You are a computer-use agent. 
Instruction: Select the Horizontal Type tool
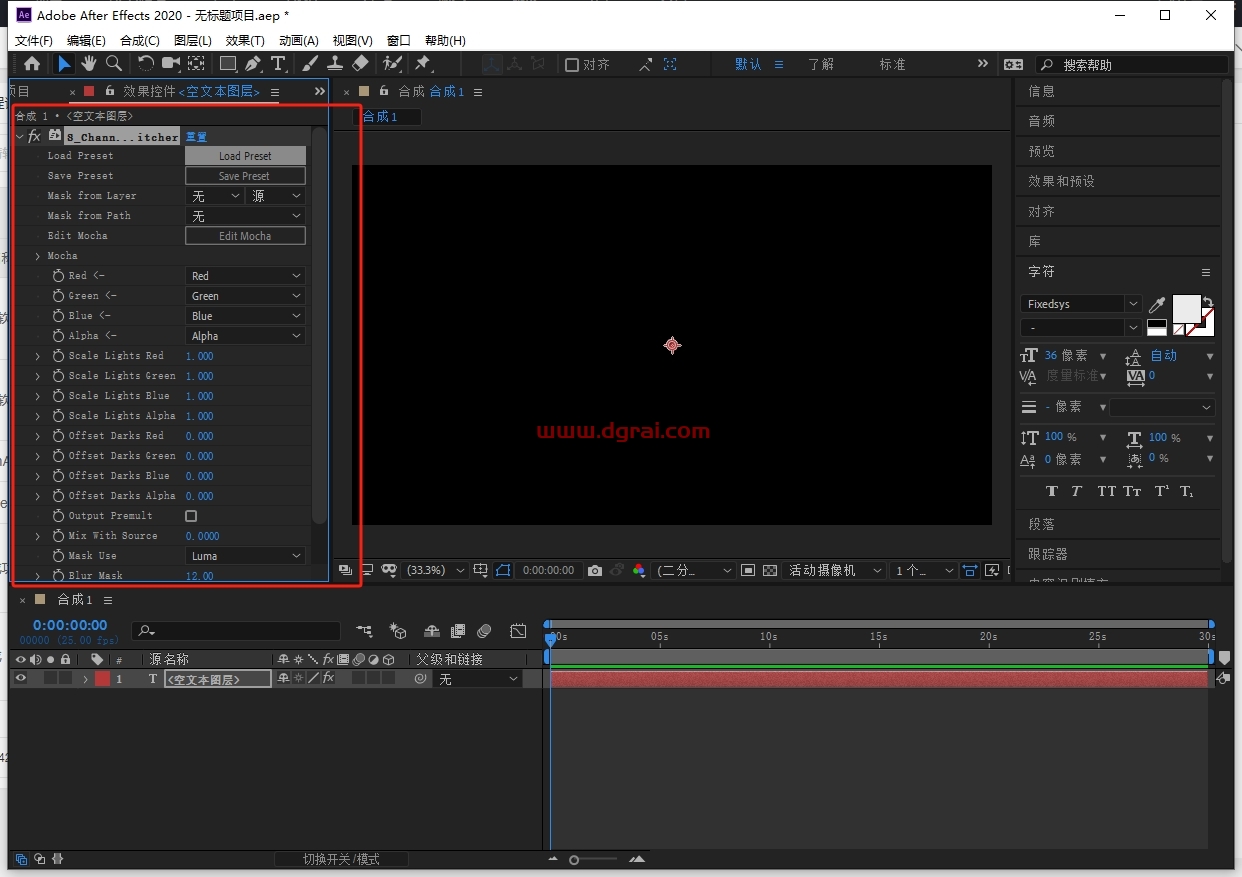(x=278, y=64)
